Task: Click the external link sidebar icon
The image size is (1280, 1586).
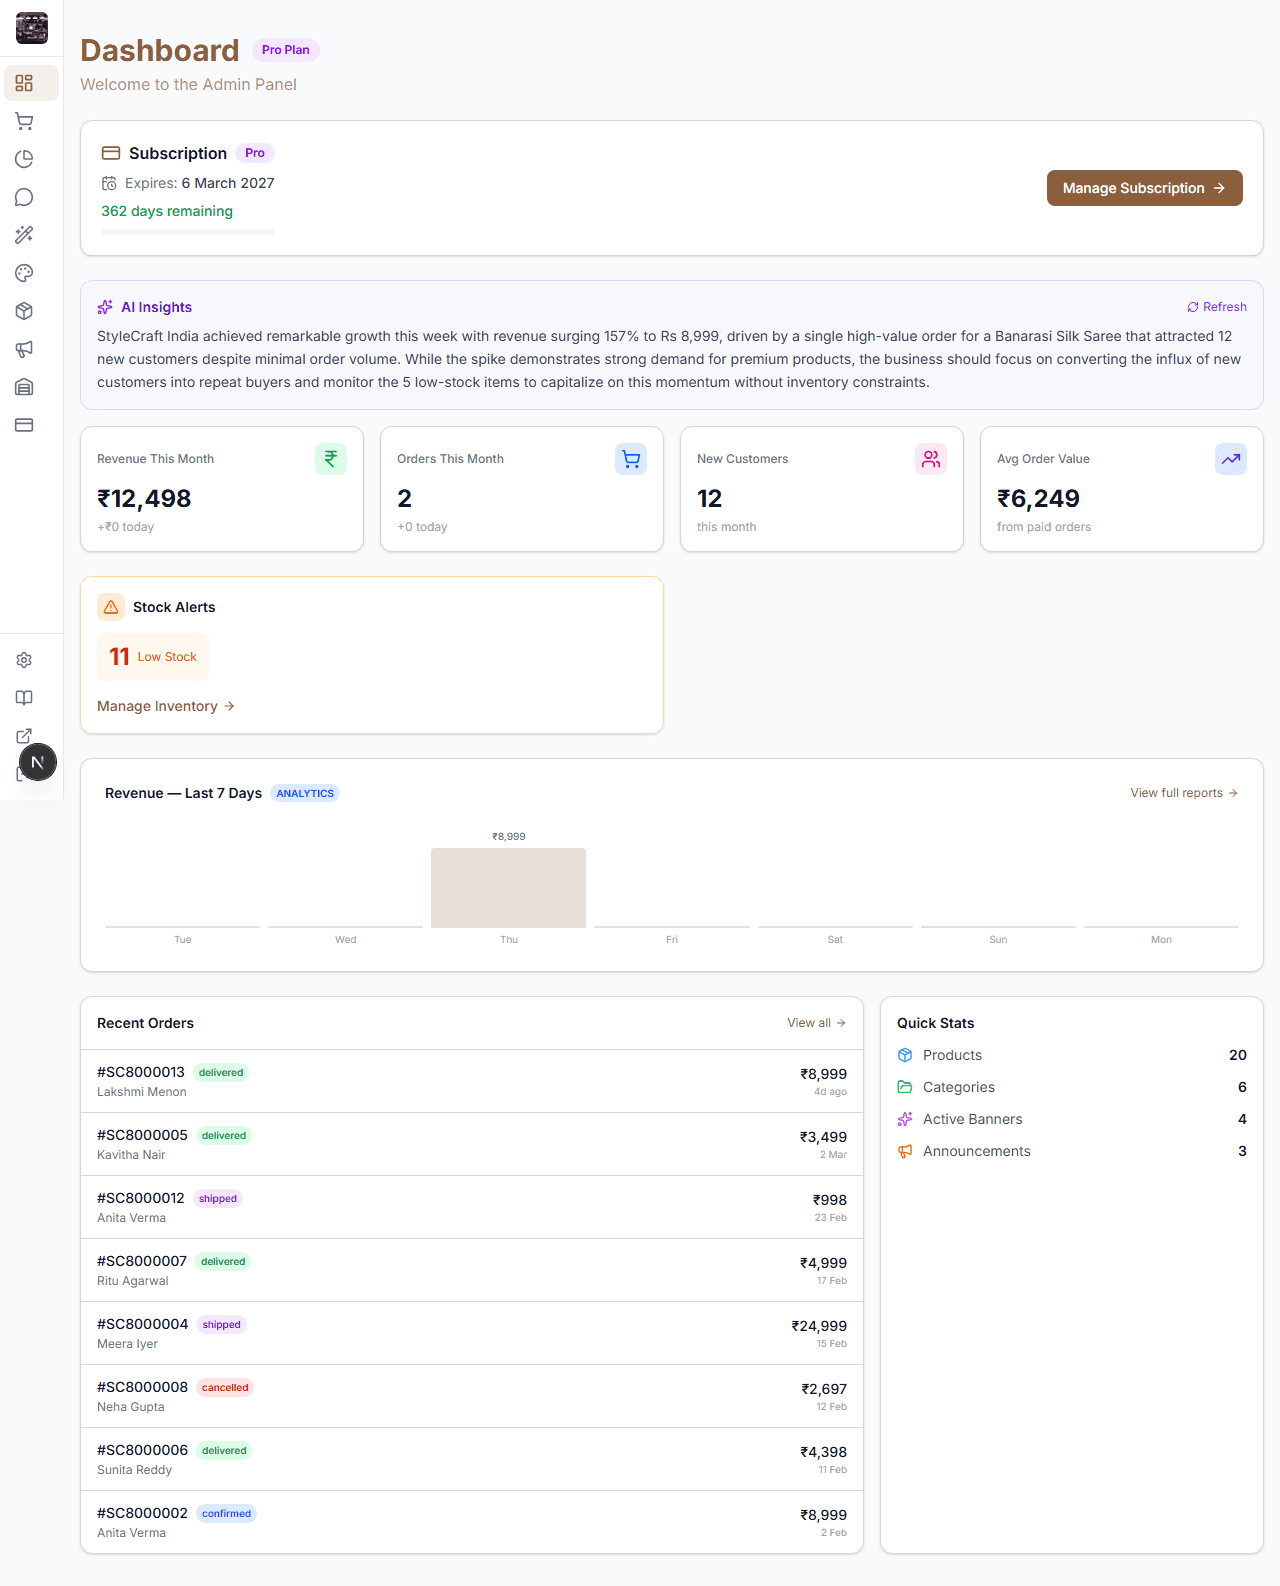Action: (24, 736)
